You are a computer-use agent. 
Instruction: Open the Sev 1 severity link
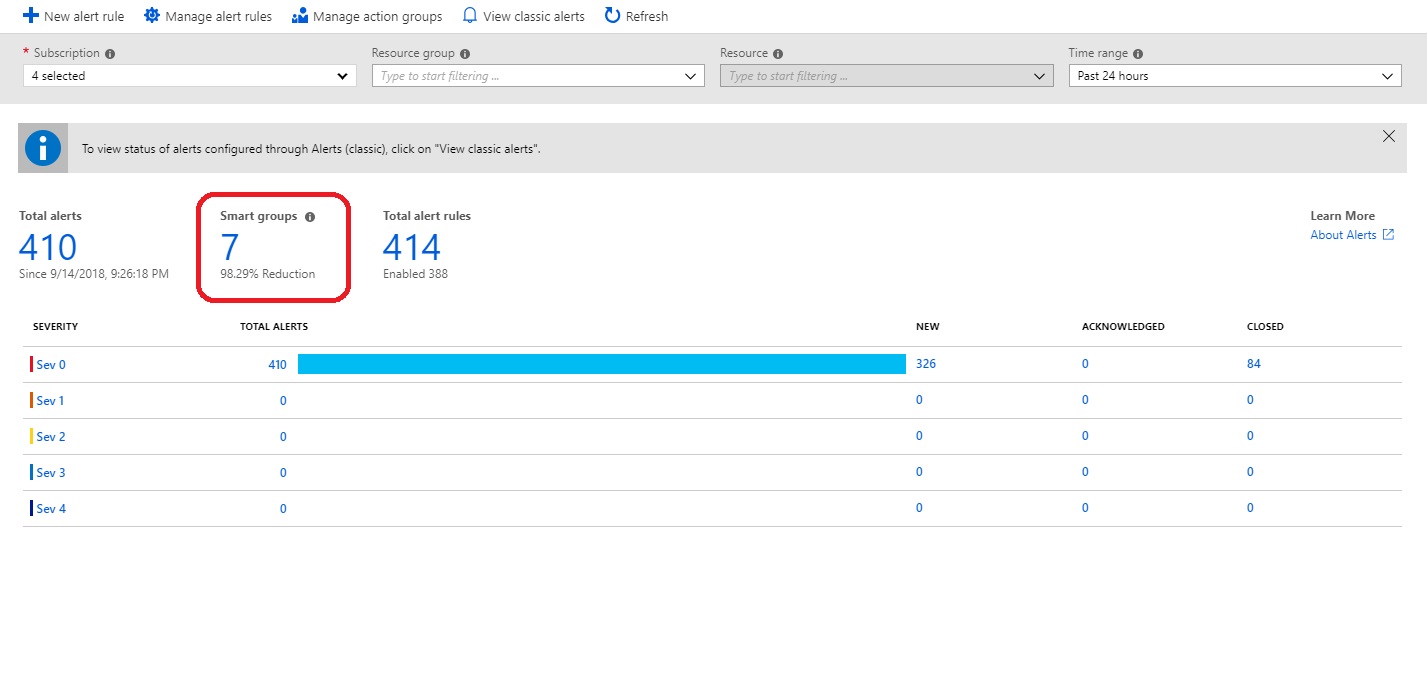50,401
